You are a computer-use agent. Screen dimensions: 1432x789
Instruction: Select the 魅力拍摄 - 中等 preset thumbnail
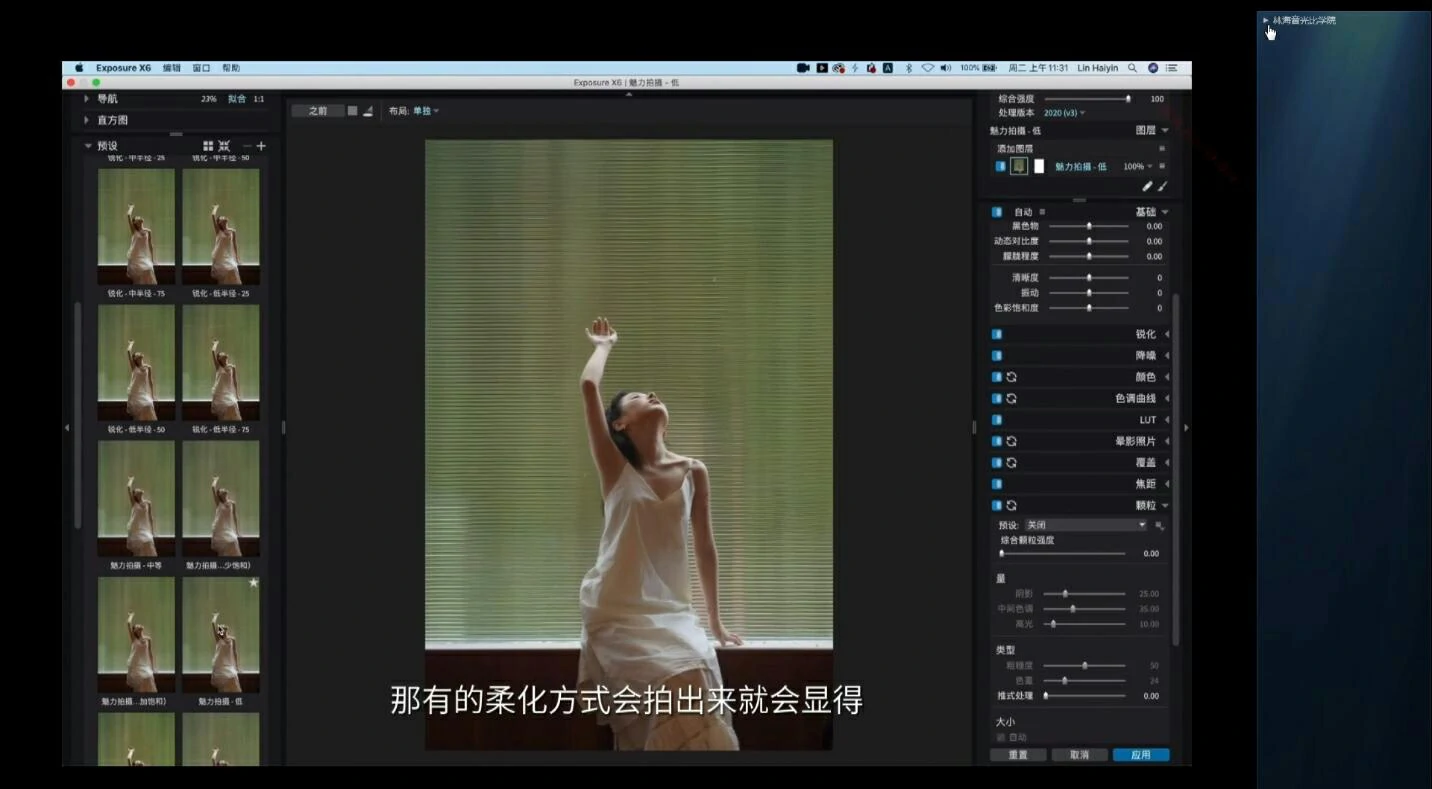click(x=136, y=498)
